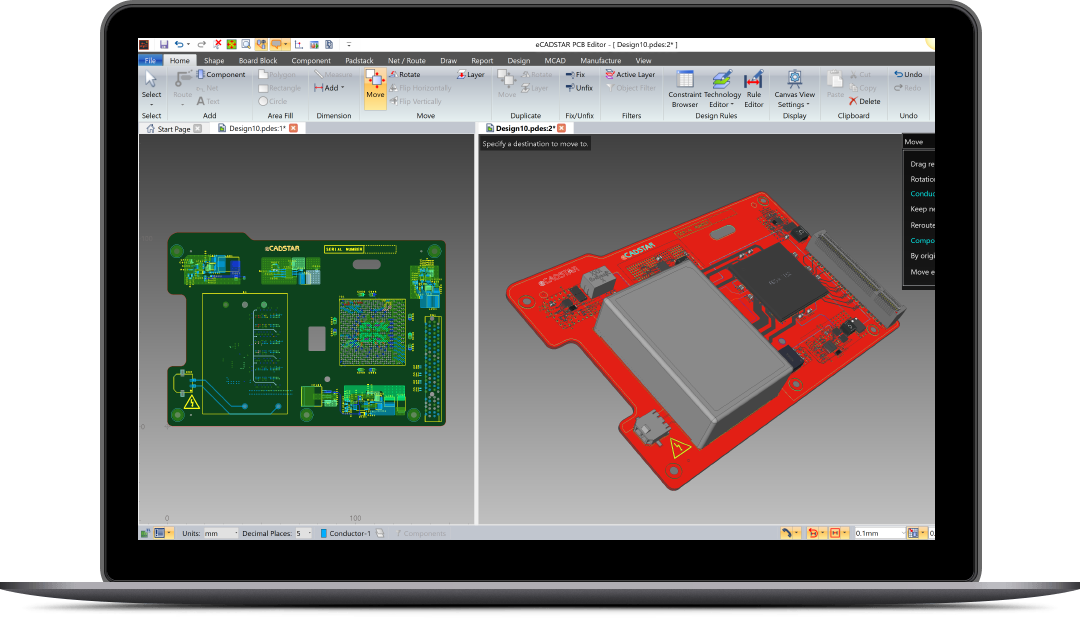Close the Start Page tab
Viewport: 1080px width, 618px height.
[x=198, y=129]
